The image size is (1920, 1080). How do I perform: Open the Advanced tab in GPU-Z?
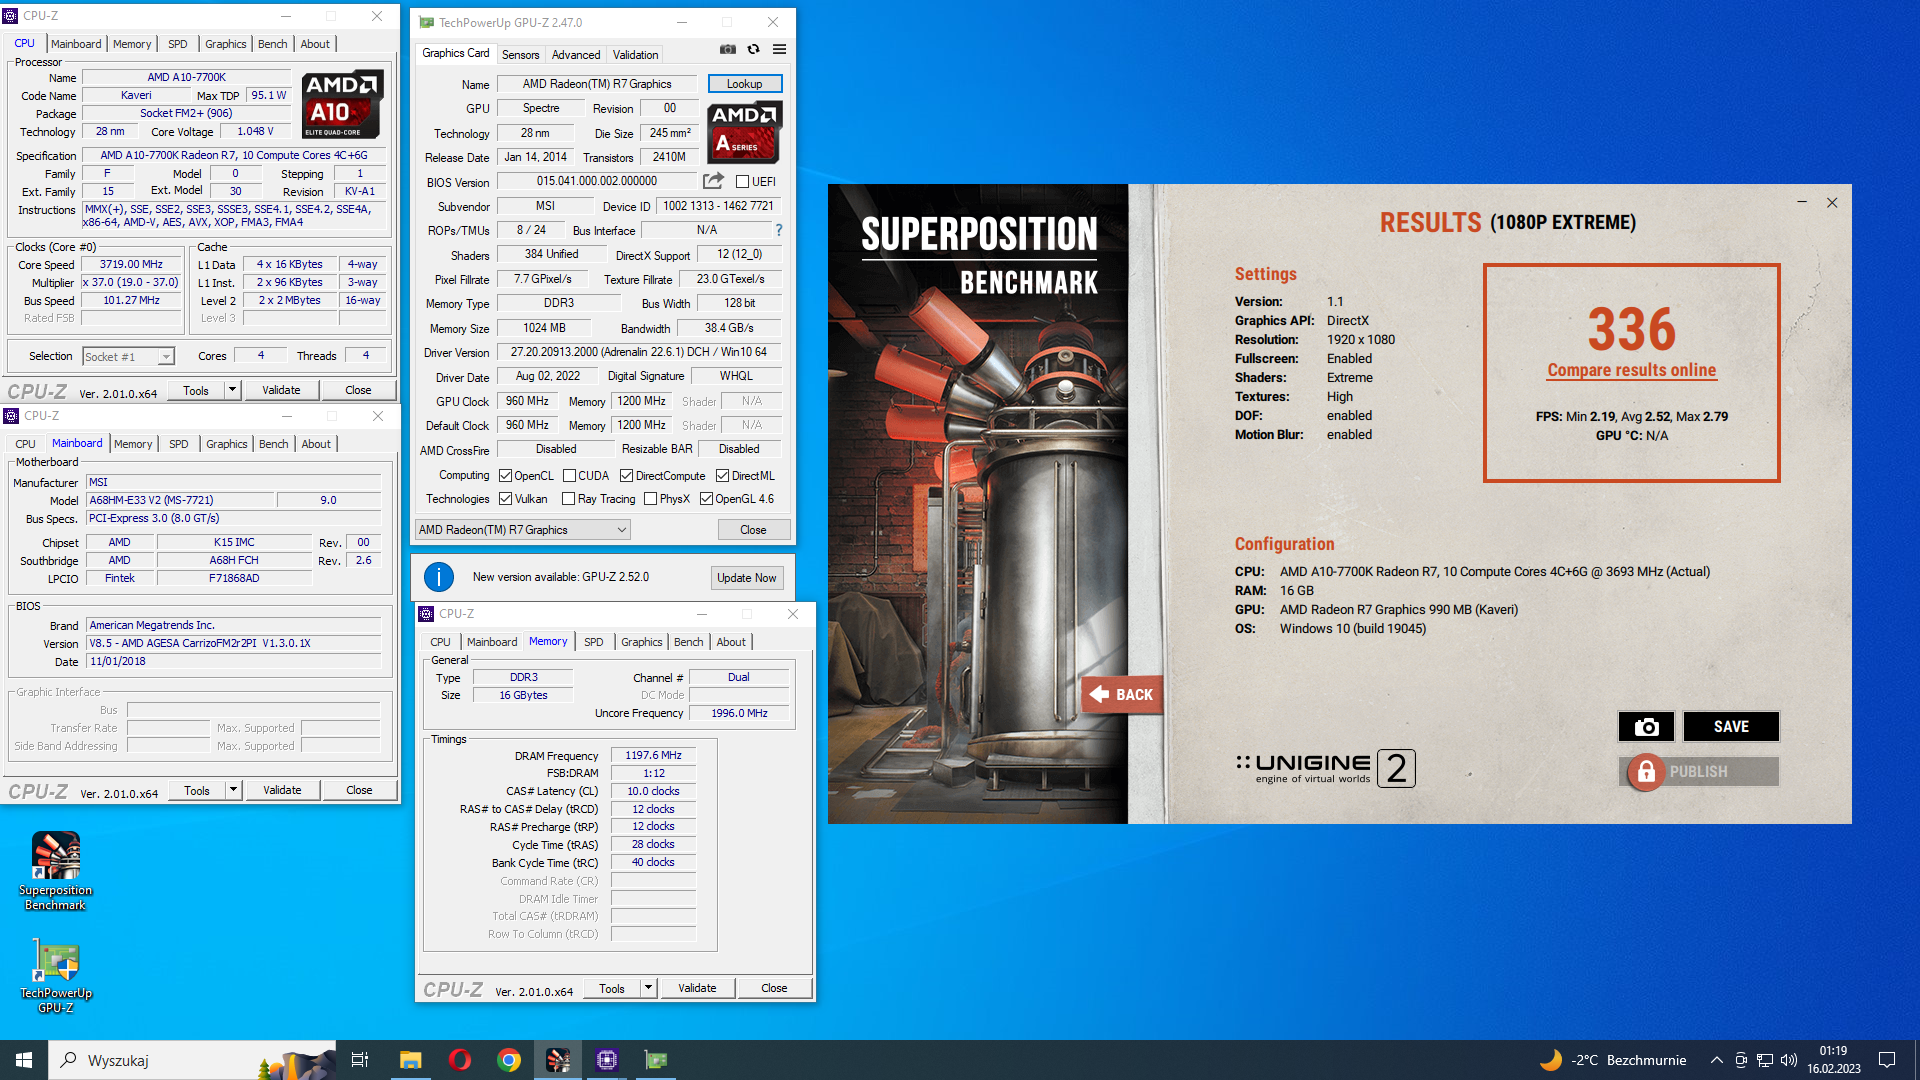coord(576,55)
